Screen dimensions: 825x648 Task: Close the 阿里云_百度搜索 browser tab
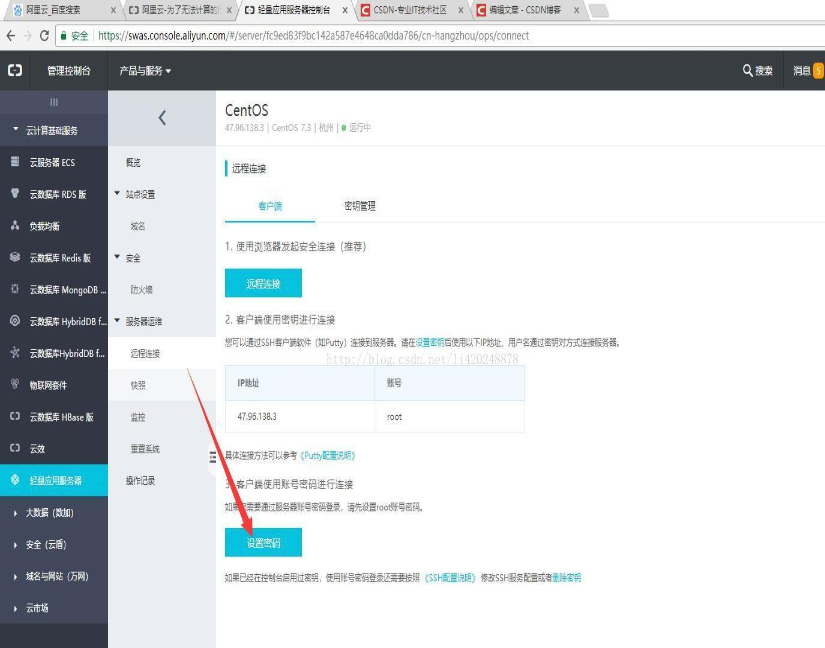coord(114,10)
